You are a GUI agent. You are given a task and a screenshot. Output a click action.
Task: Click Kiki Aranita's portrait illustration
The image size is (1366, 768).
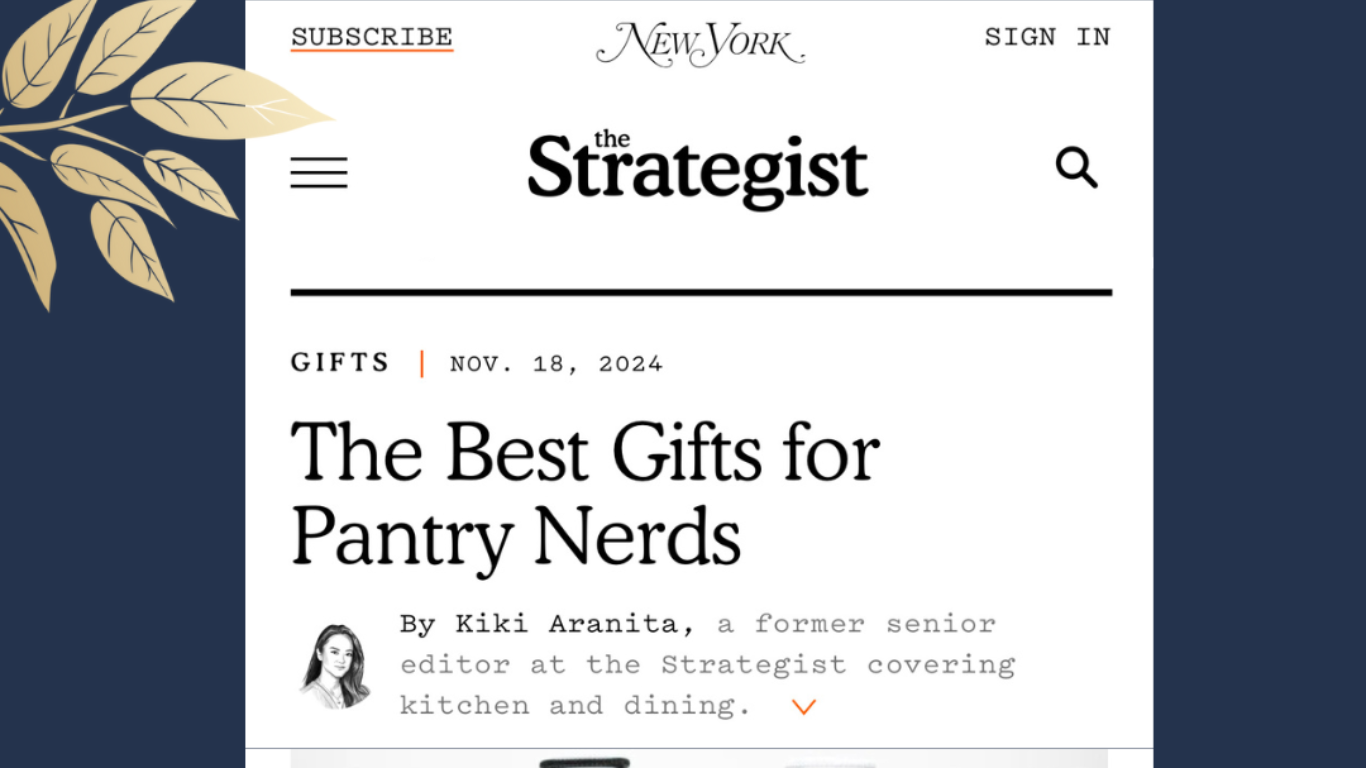[x=335, y=666]
